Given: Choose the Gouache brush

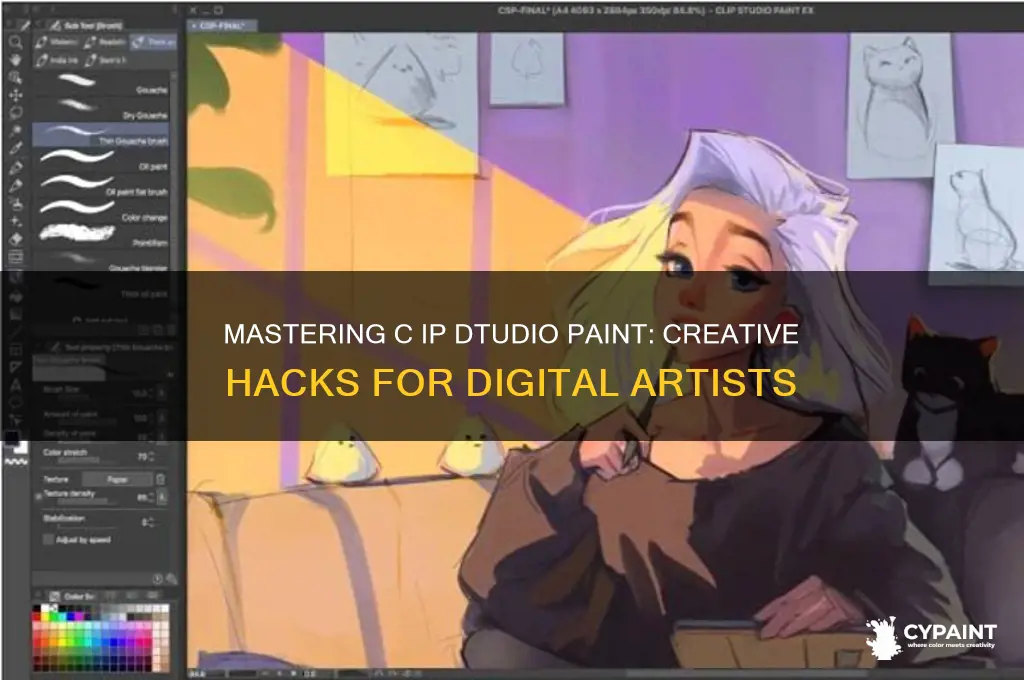Looking at the screenshot, I should click(x=101, y=84).
